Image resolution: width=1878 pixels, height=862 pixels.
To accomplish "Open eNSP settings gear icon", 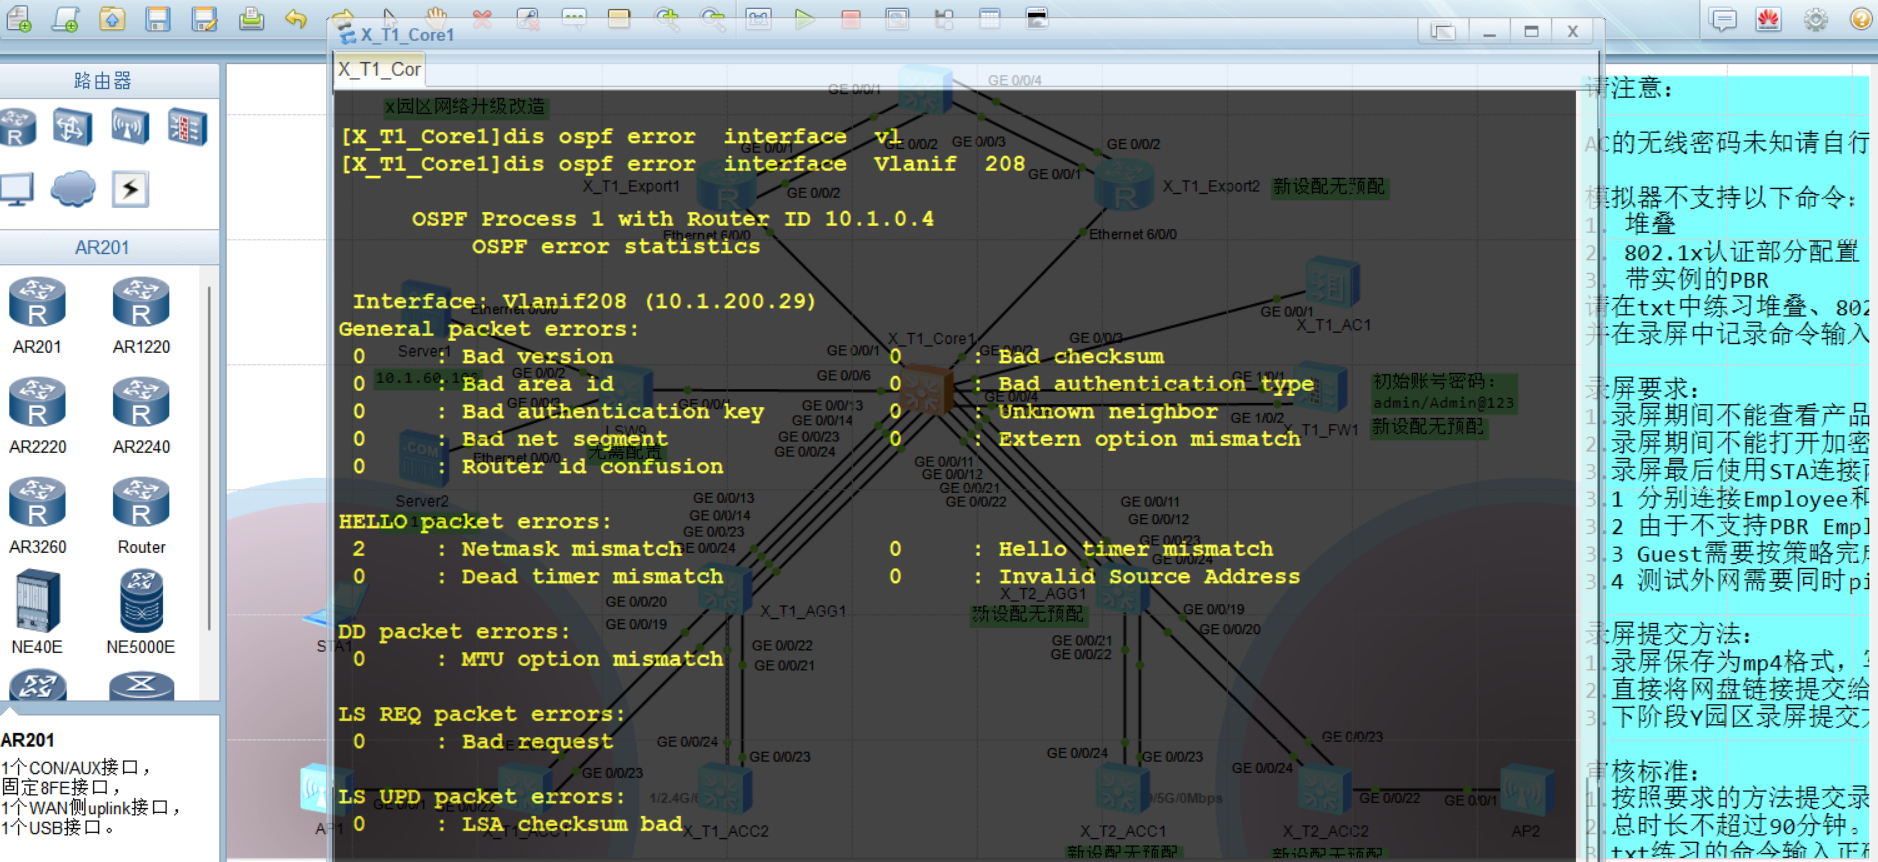I will click(1816, 18).
